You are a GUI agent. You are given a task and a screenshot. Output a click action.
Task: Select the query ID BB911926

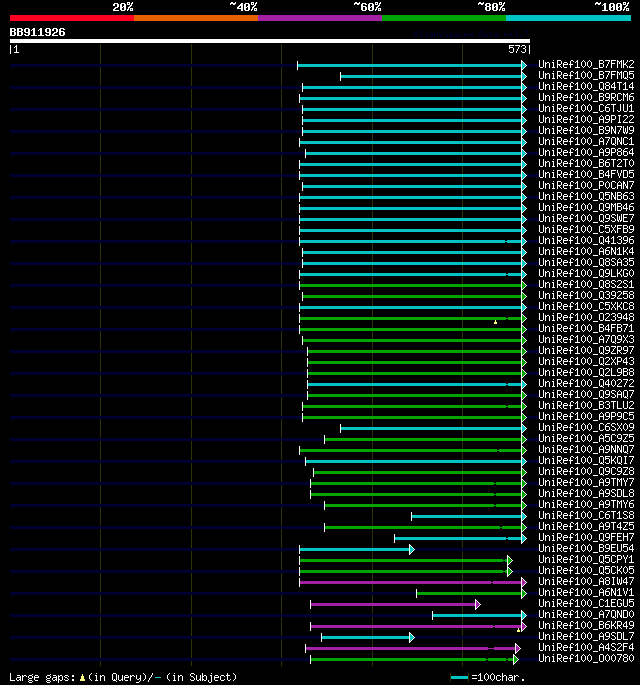[x=38, y=32]
